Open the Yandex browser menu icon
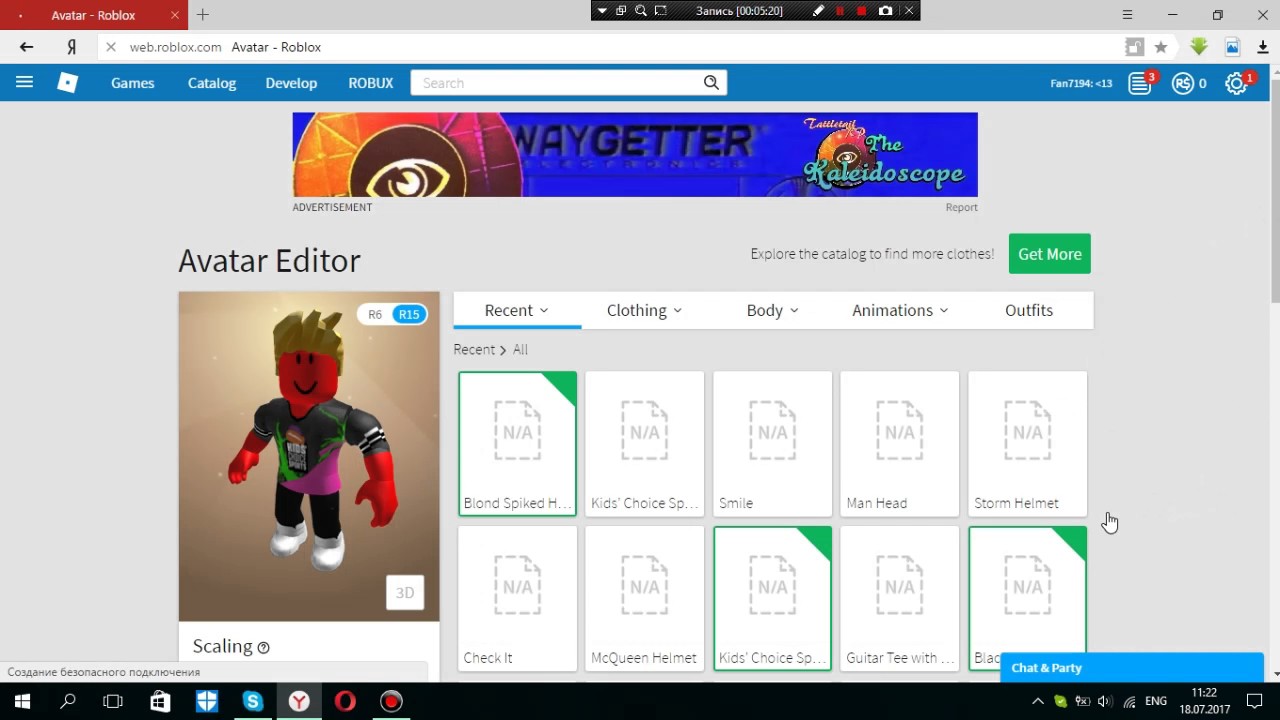The width and height of the screenshot is (1280, 720). pyautogui.click(x=1128, y=15)
